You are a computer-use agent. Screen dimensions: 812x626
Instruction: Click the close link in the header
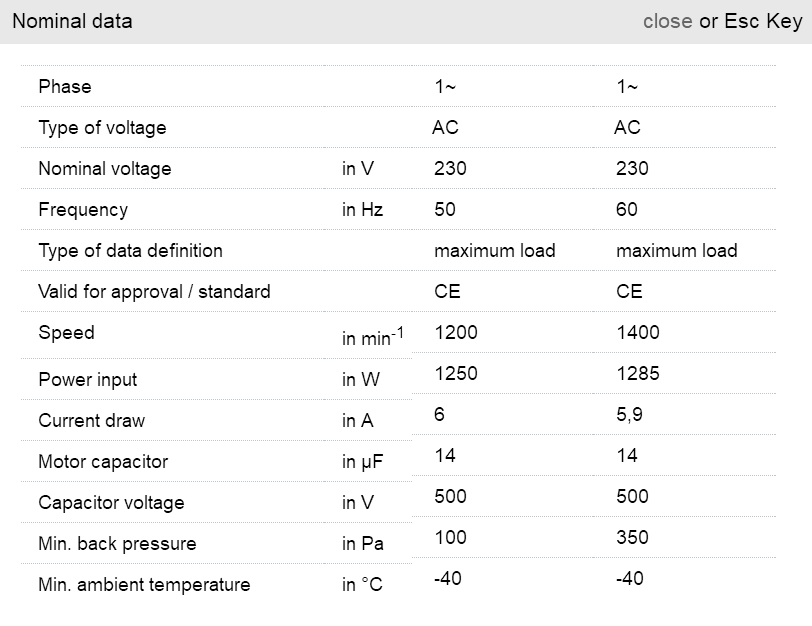point(667,21)
